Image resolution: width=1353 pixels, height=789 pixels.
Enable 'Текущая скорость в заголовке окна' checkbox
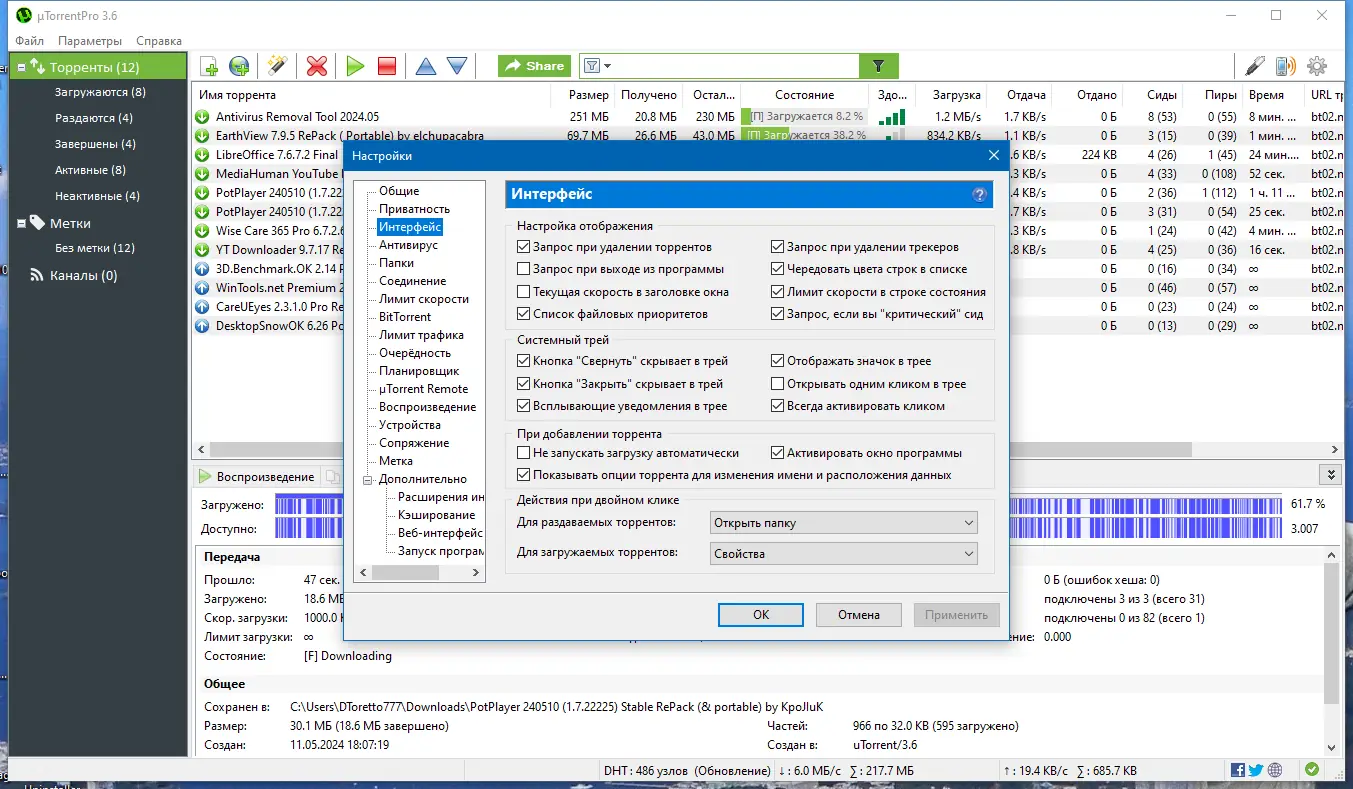point(524,292)
